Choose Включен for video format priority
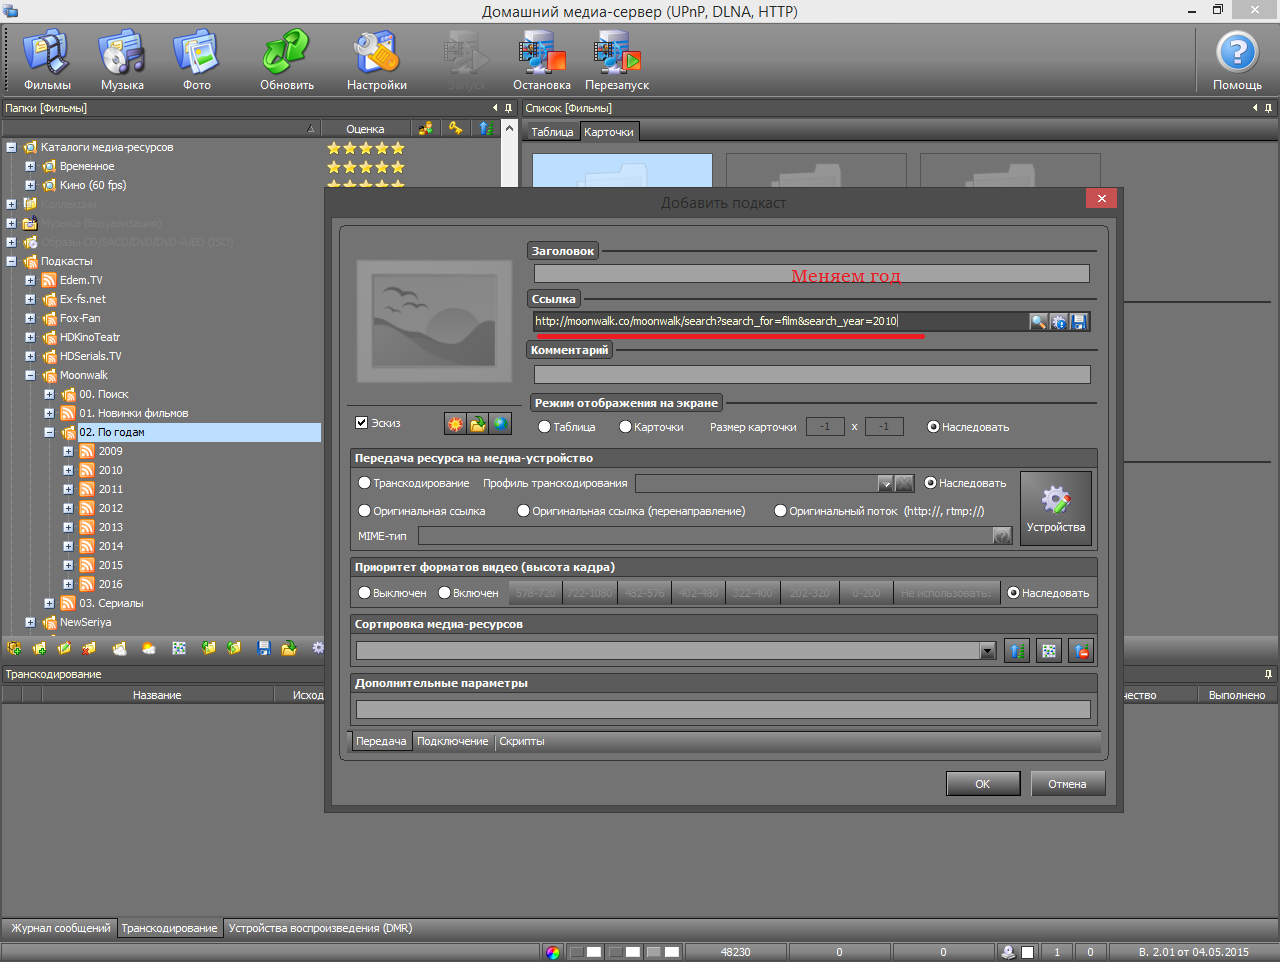The width and height of the screenshot is (1280, 962). [445, 593]
